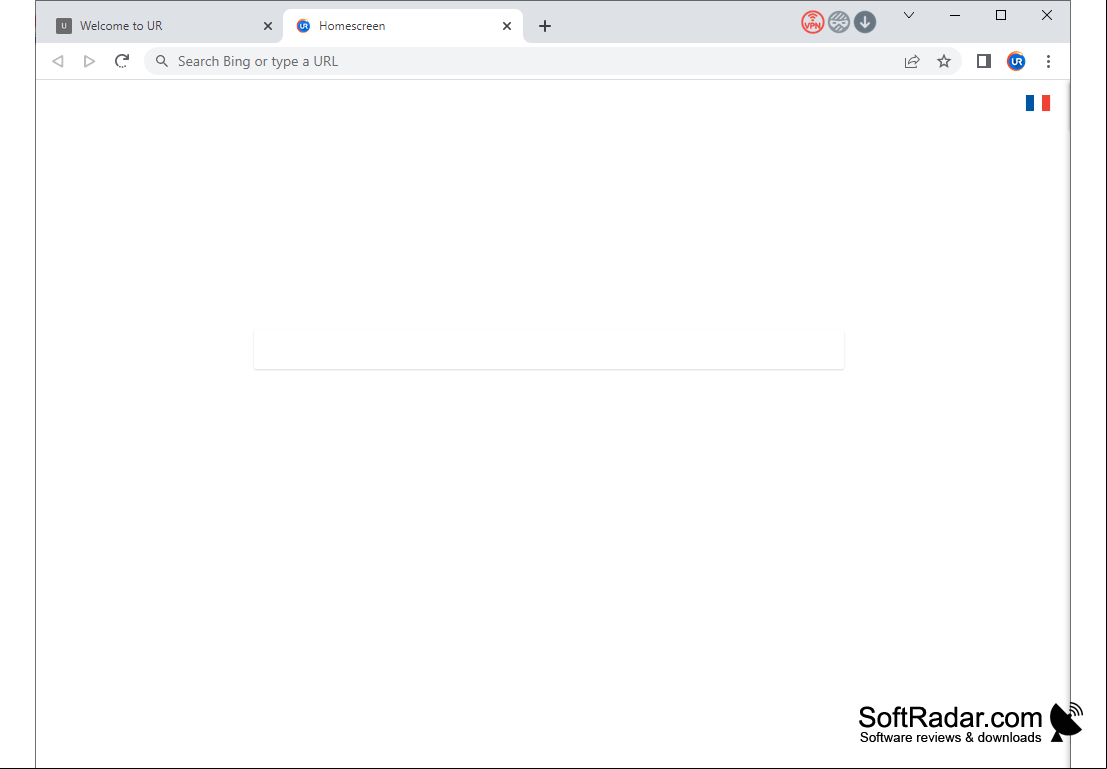Viewport: 1107px width, 769px height.
Task: Select the Homescreen tab
Action: (x=402, y=26)
